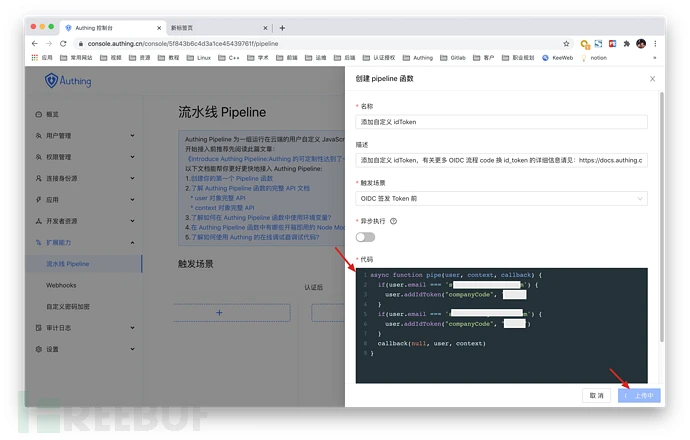Reload the page with refresh icon
Screen dimensions: 690x440
pyautogui.click(x=63, y=44)
